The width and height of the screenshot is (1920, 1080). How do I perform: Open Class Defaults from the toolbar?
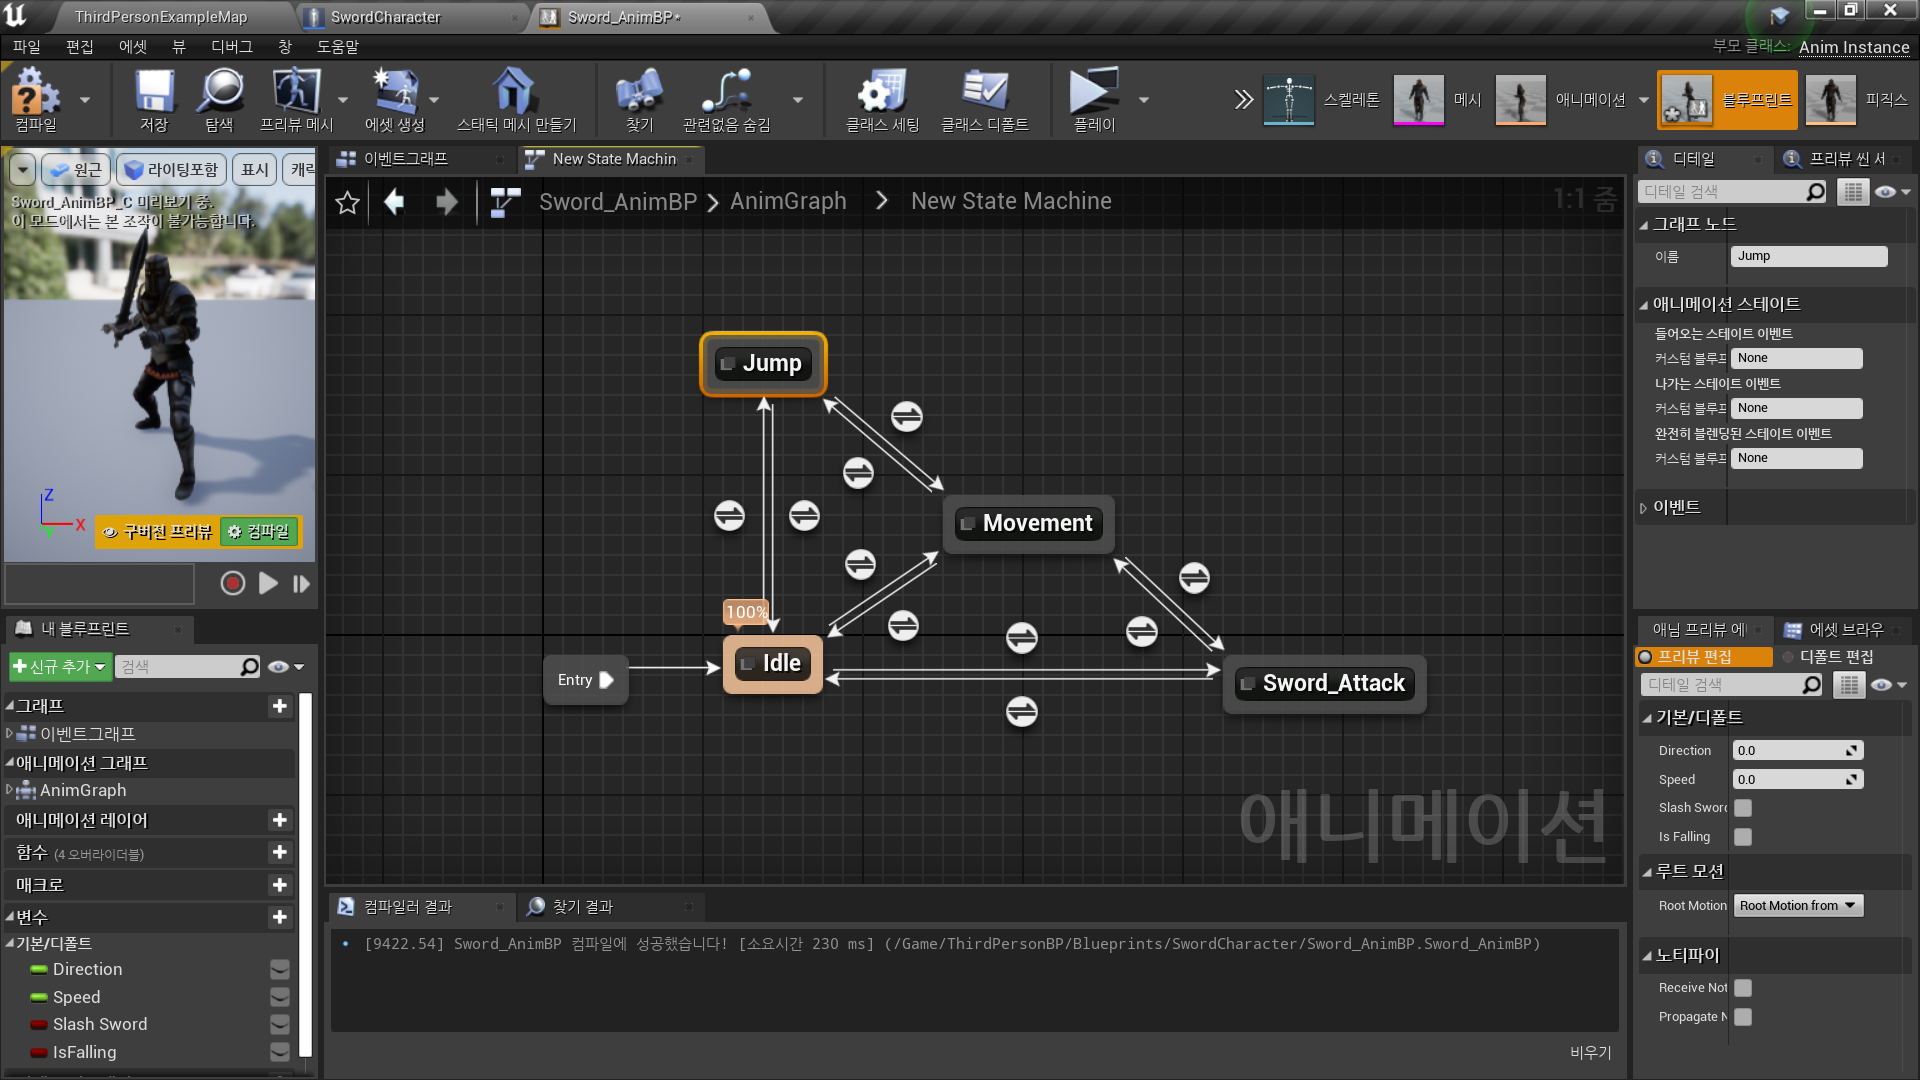(x=986, y=99)
